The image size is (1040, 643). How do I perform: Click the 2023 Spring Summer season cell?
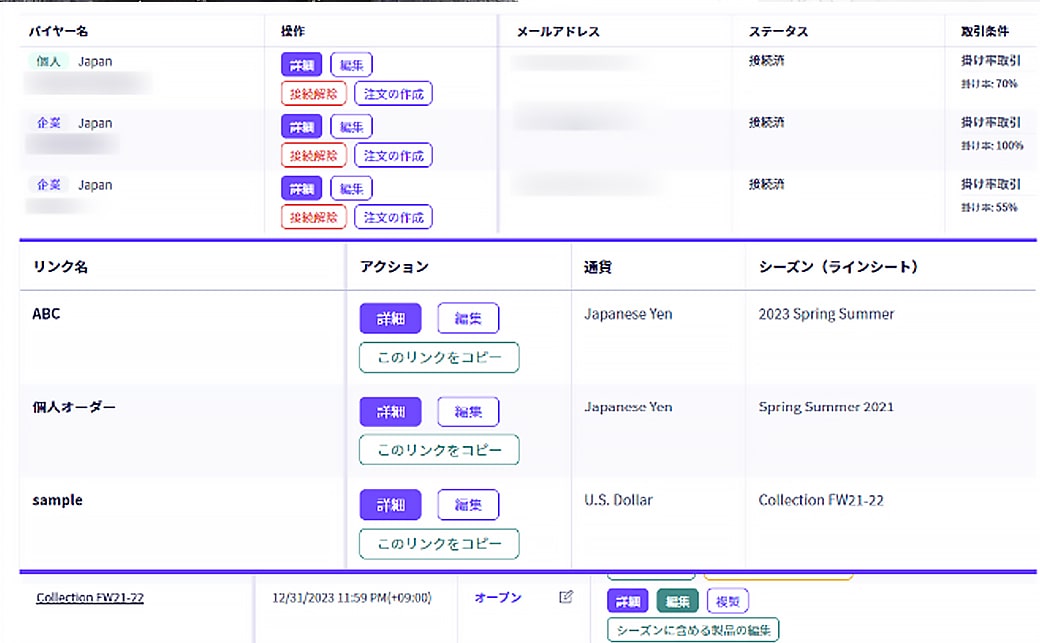point(826,314)
